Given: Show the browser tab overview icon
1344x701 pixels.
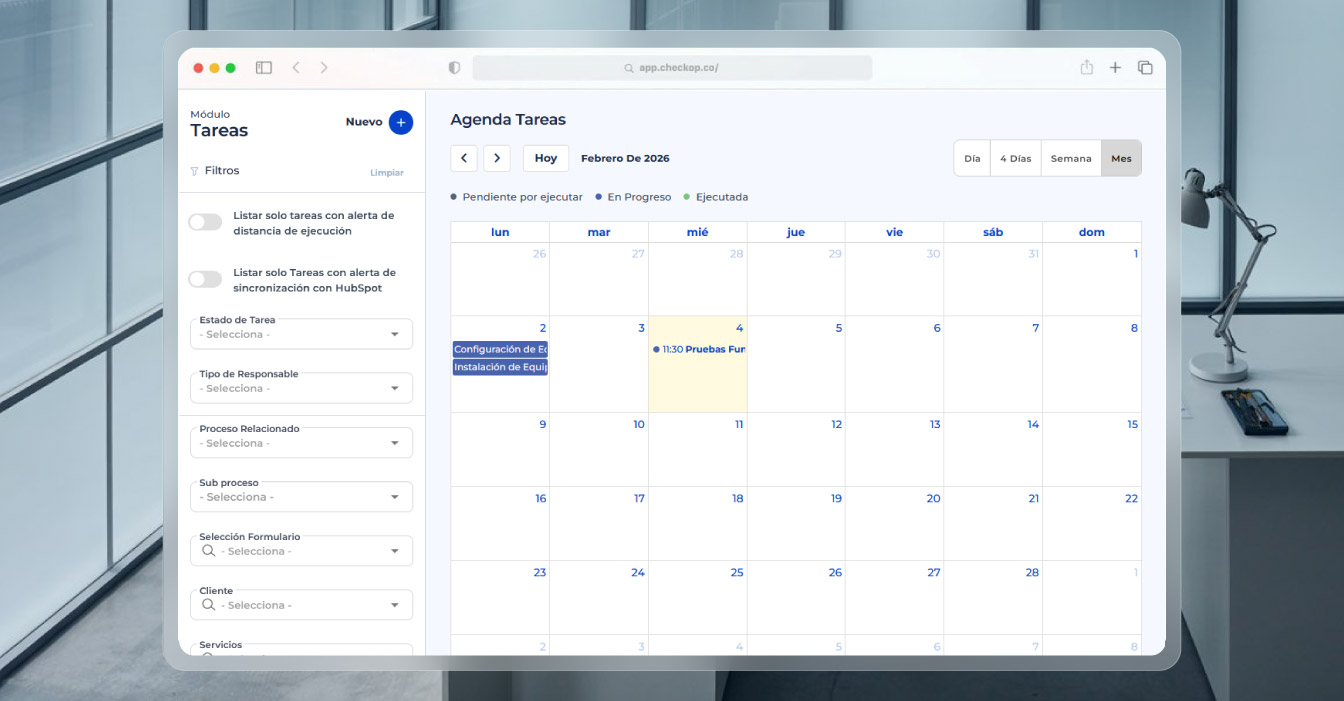Looking at the screenshot, I should pyautogui.click(x=1145, y=68).
